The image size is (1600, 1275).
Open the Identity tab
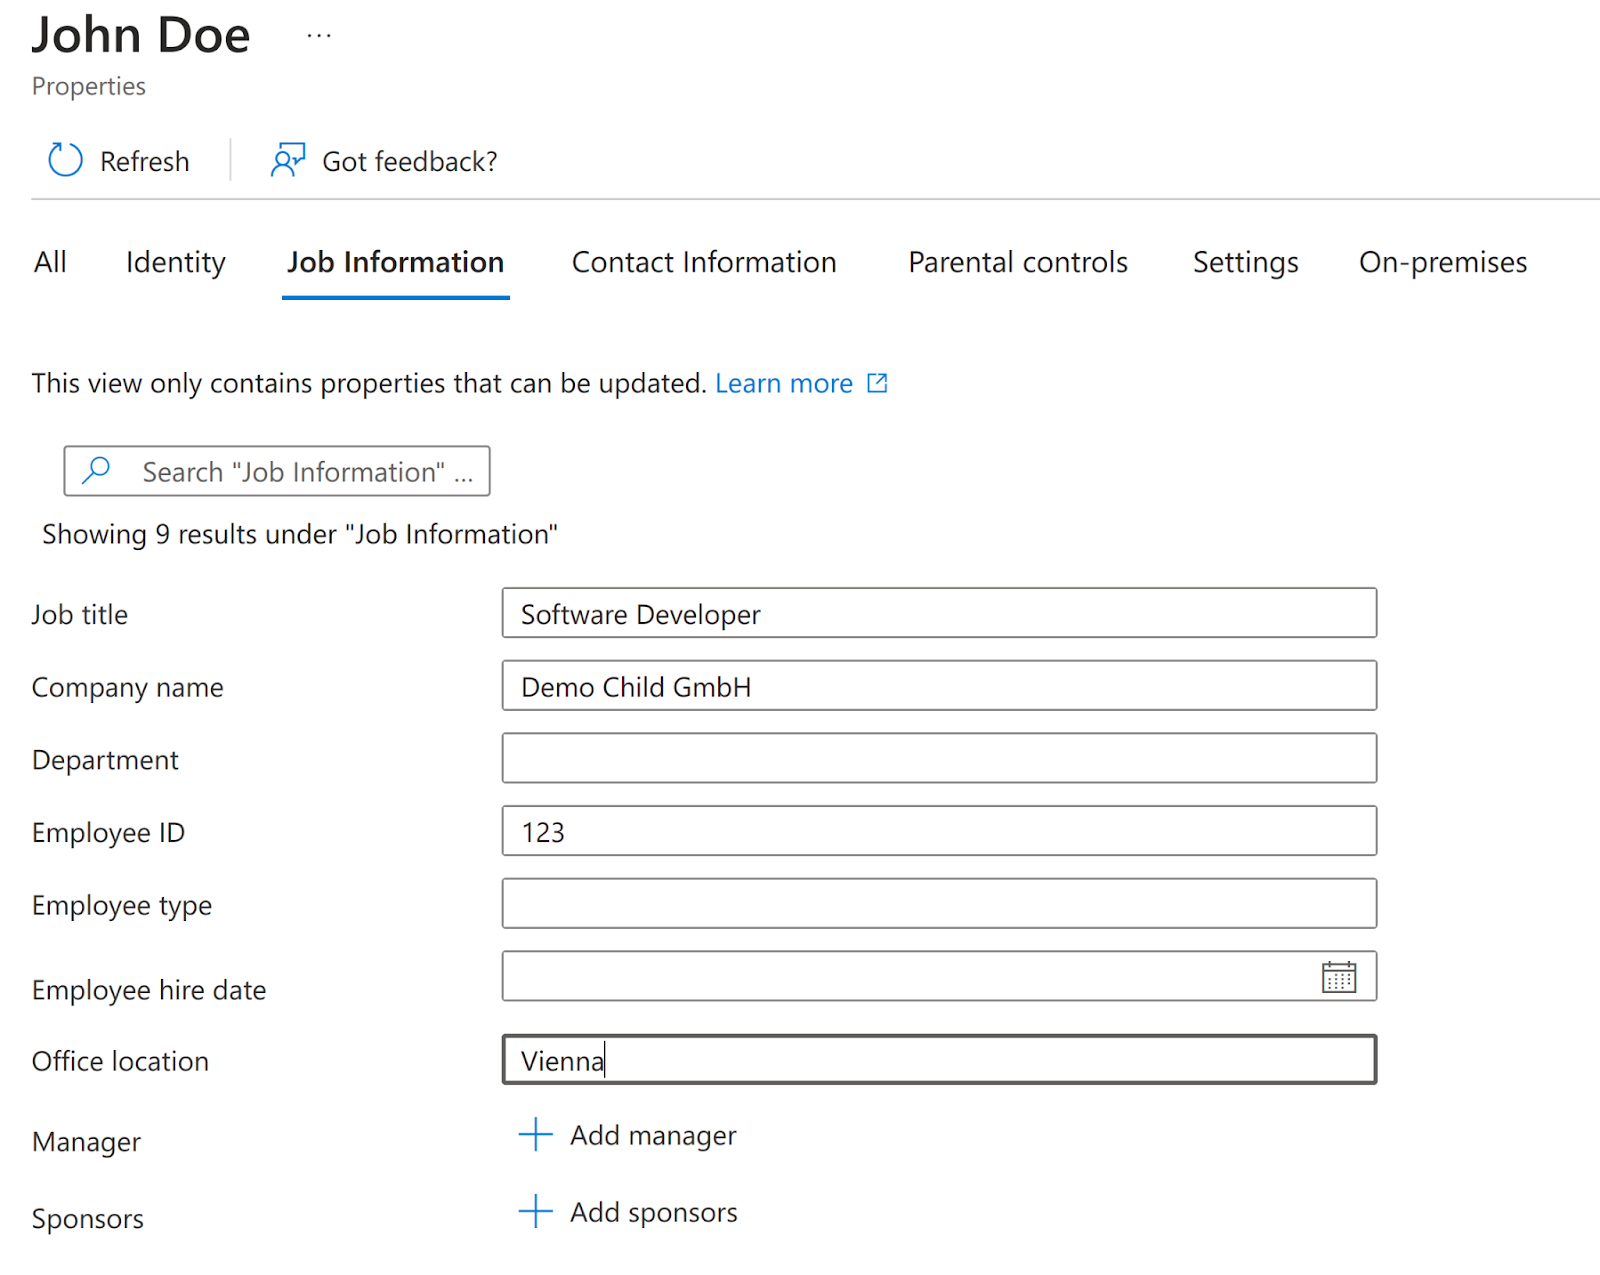(x=176, y=262)
